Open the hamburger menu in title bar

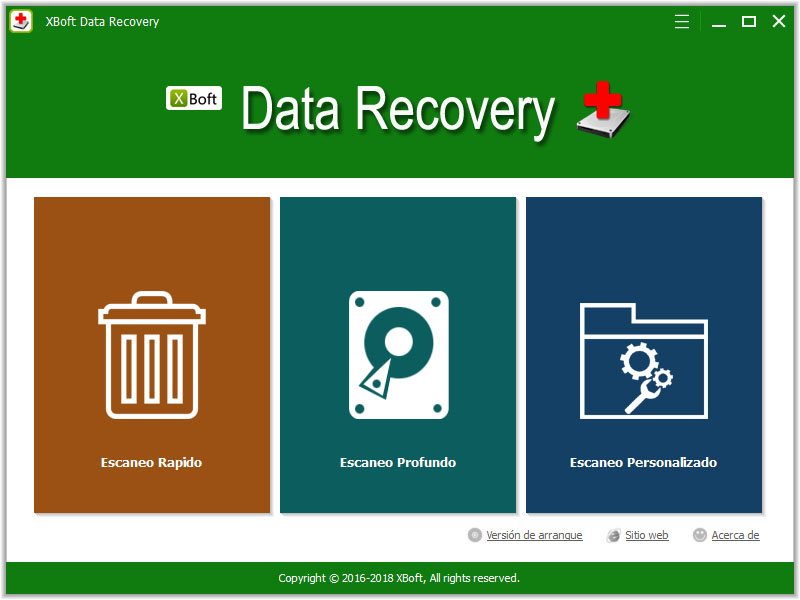tap(682, 21)
